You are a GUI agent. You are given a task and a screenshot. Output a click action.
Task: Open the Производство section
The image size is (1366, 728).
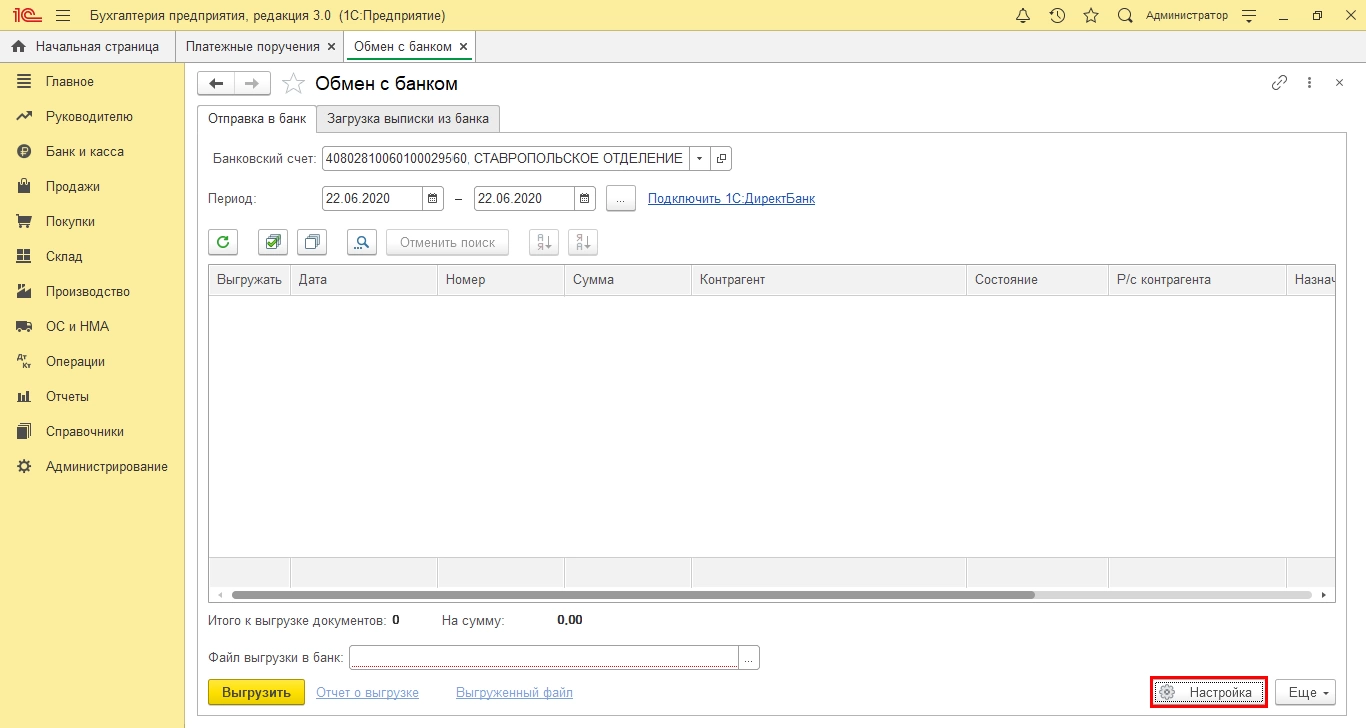[88, 292]
